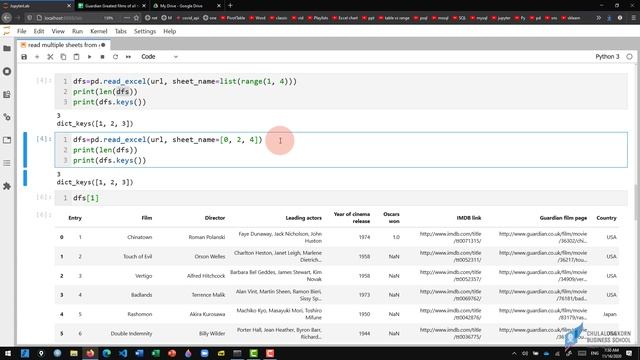The image size is (640, 360).
Task: Click the Python 3 kernel name
Action: (607, 57)
